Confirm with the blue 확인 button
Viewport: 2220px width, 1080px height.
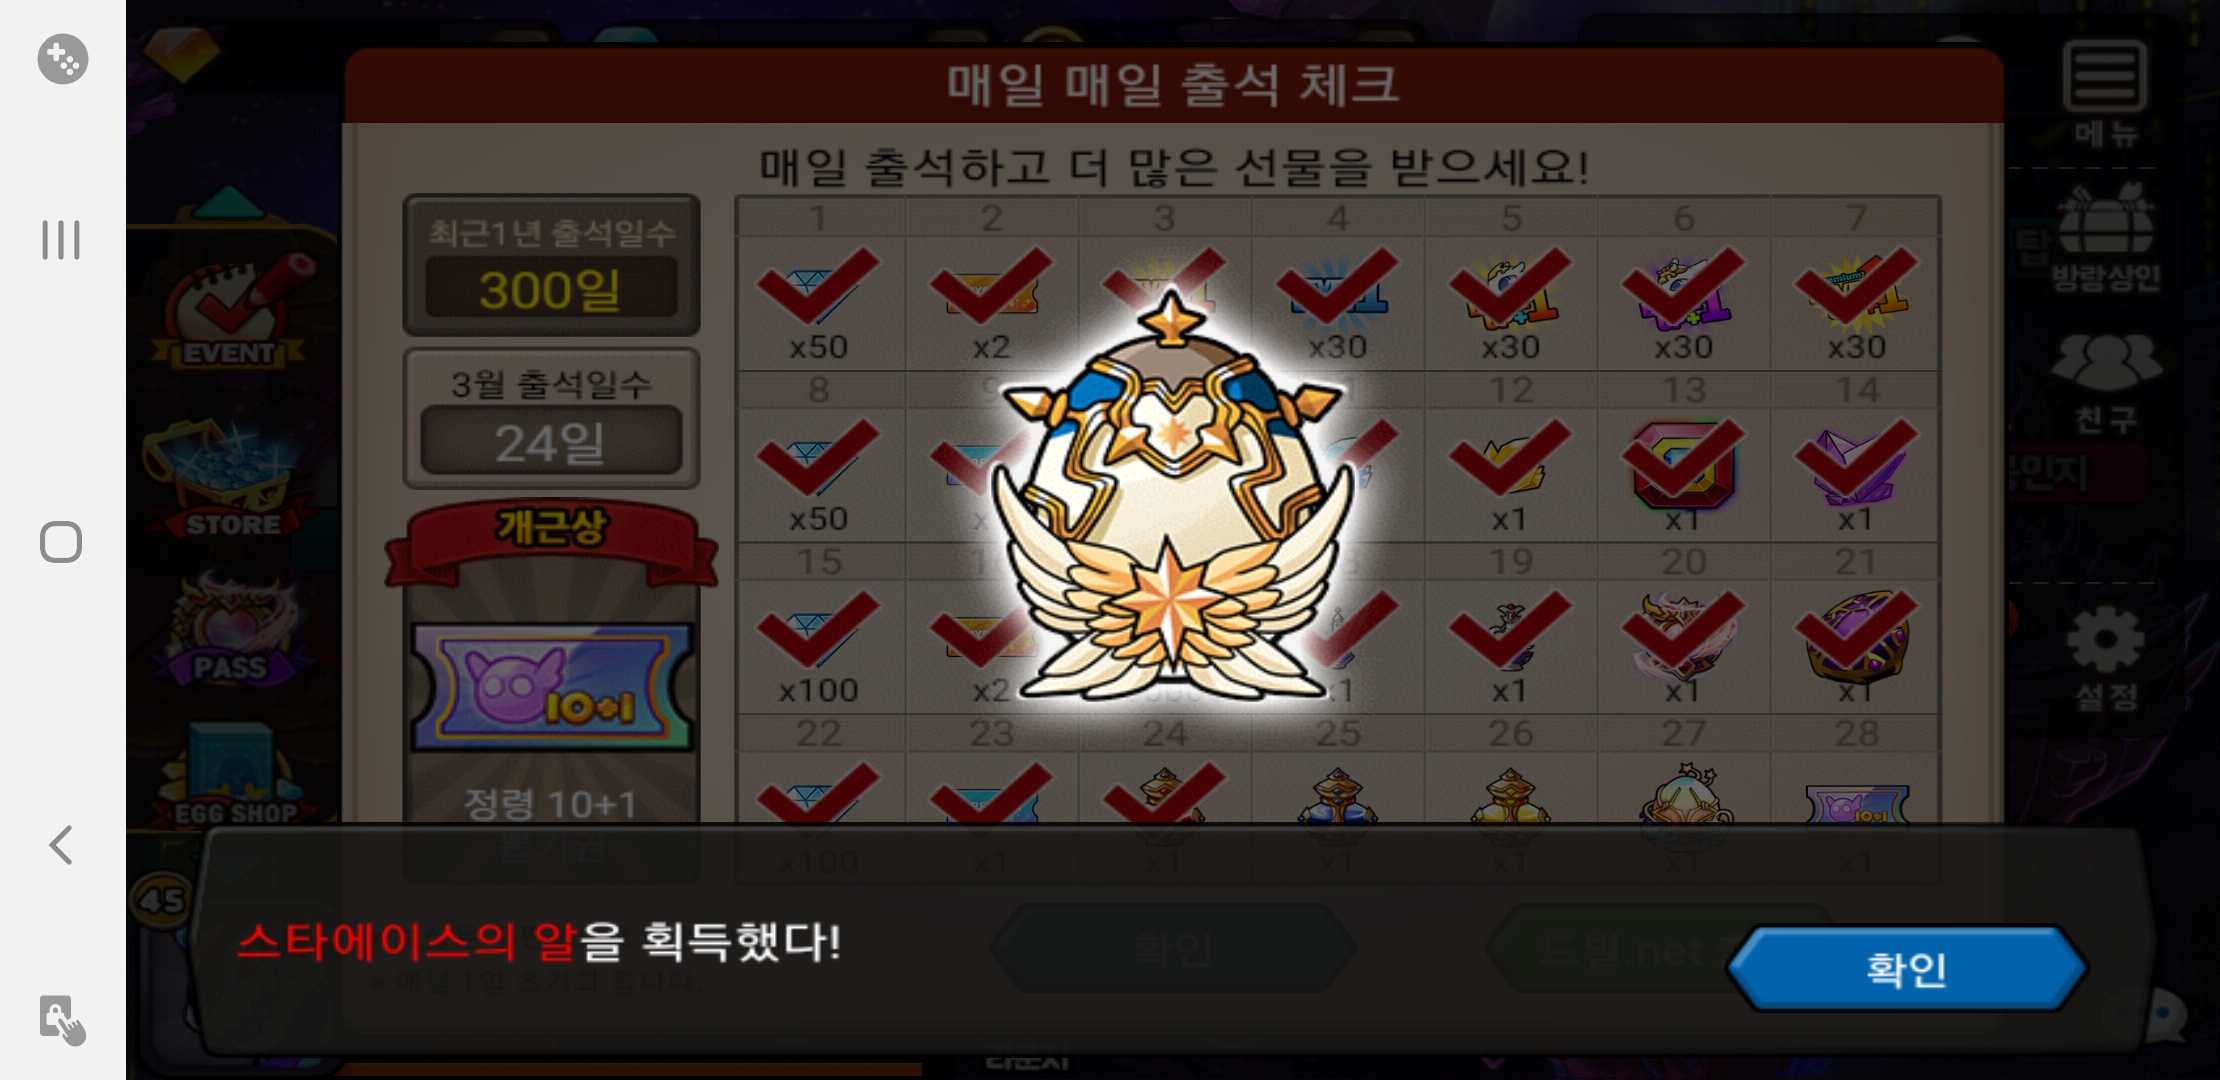[x=1906, y=968]
